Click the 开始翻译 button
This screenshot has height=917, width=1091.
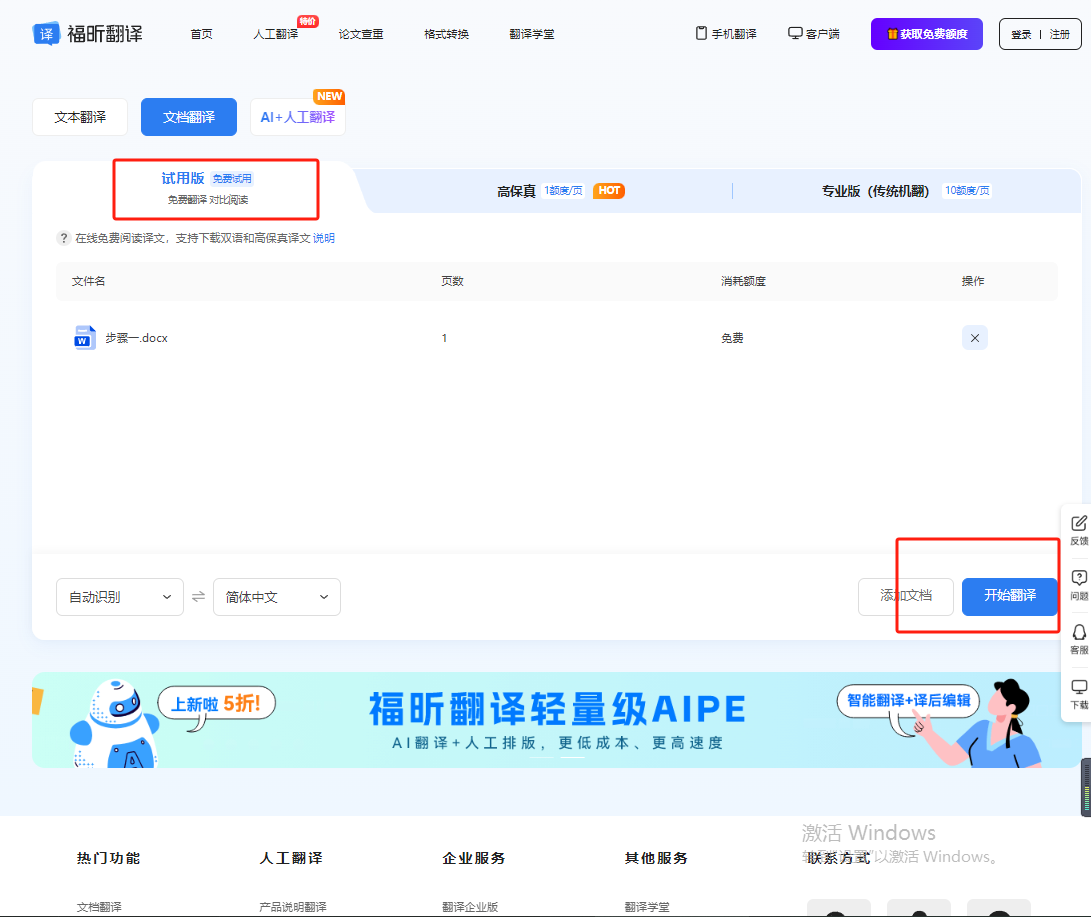1010,596
